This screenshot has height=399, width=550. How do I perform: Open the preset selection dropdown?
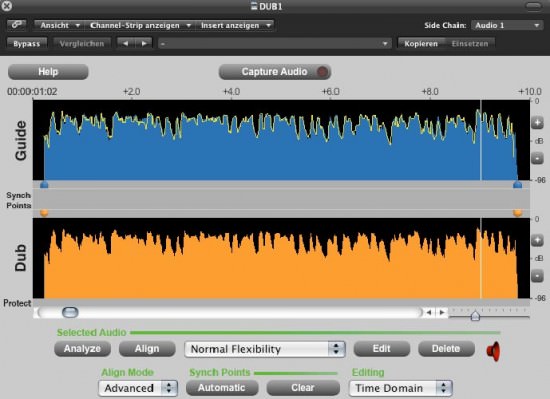[275, 43]
